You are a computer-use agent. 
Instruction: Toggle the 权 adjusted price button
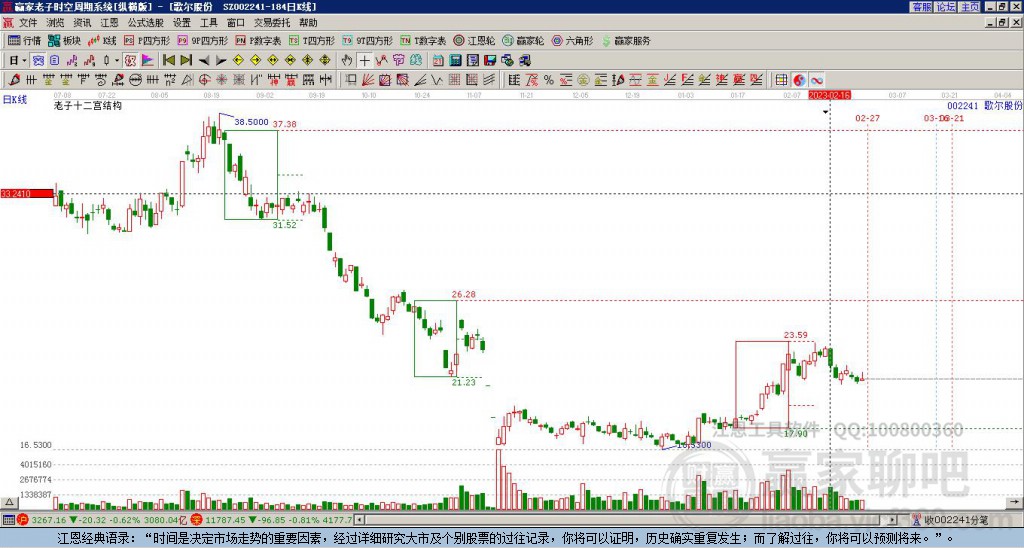(x=130, y=61)
